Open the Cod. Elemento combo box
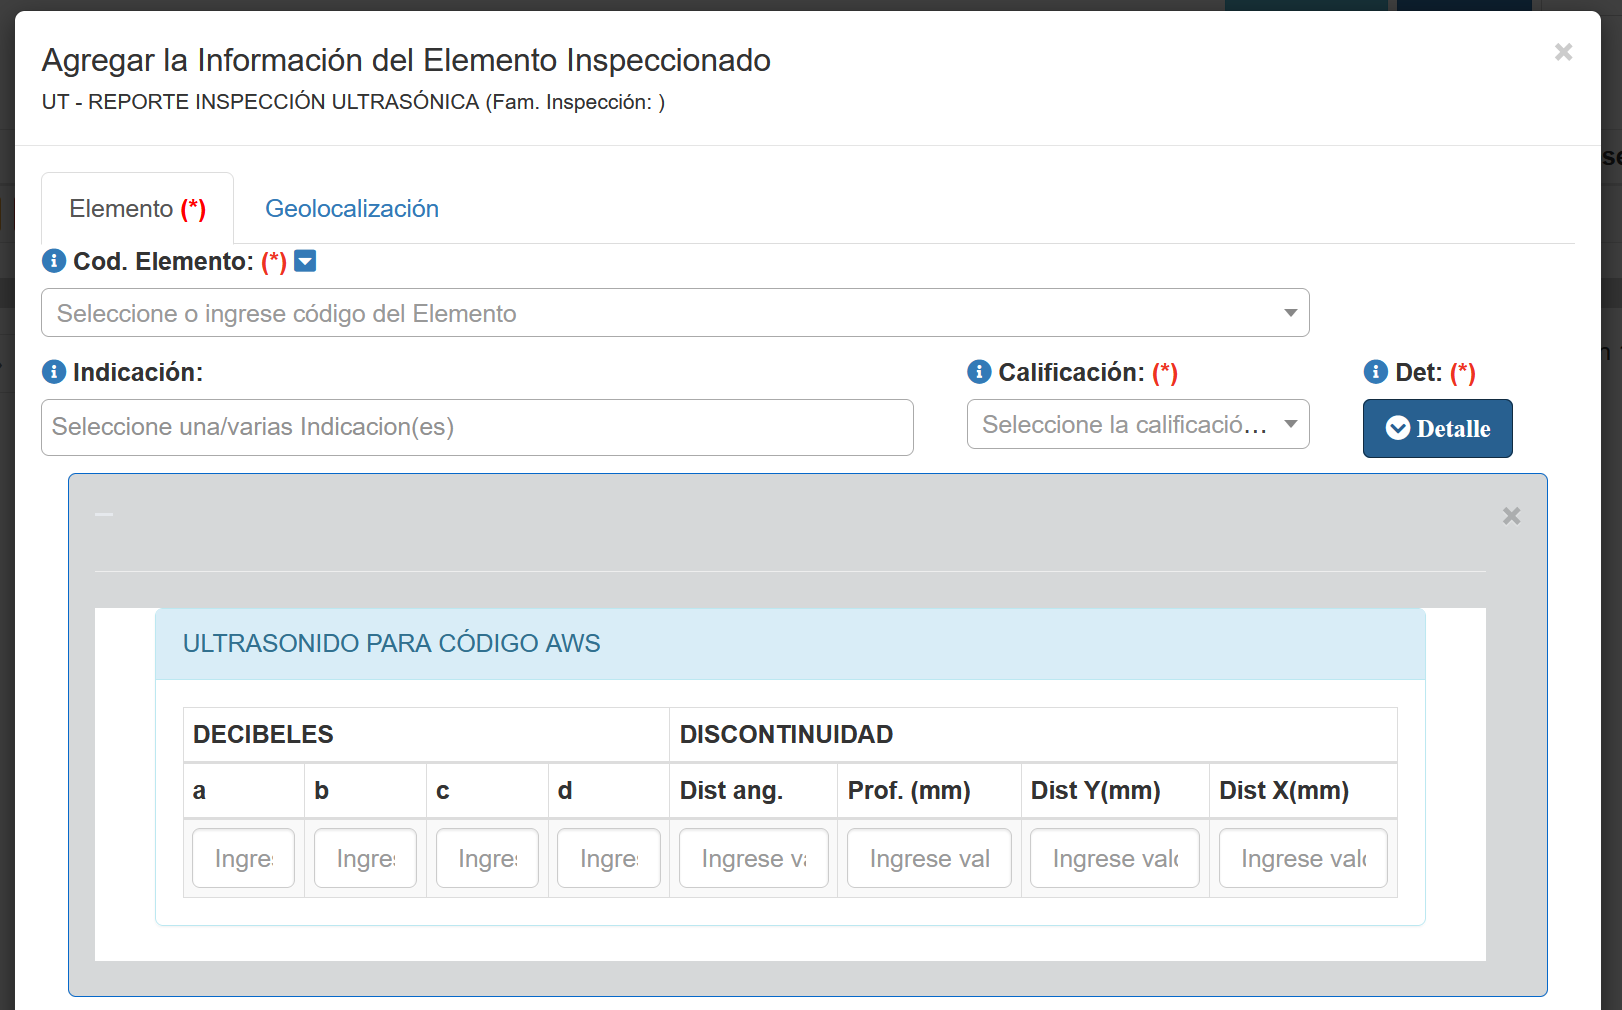 point(675,313)
